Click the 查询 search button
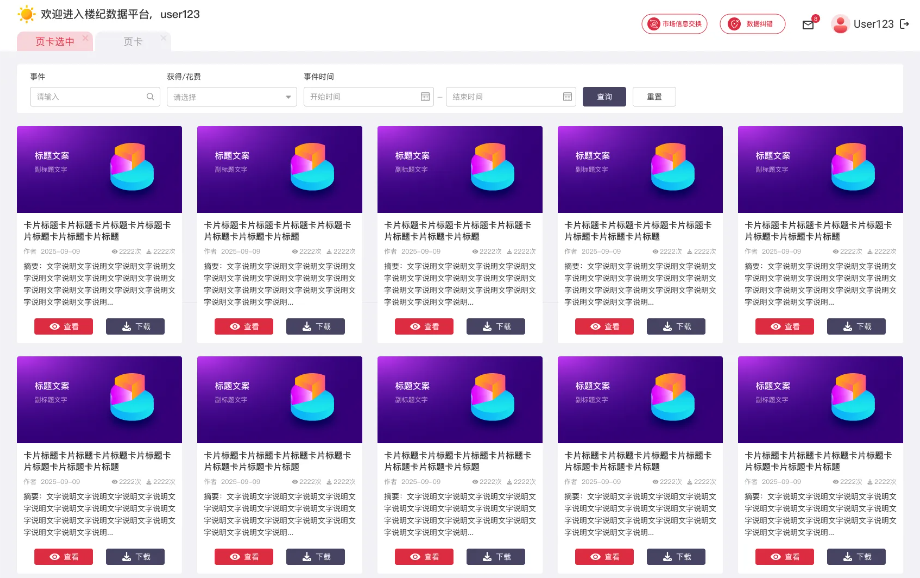Screen dimensions: 920x578 [604, 97]
